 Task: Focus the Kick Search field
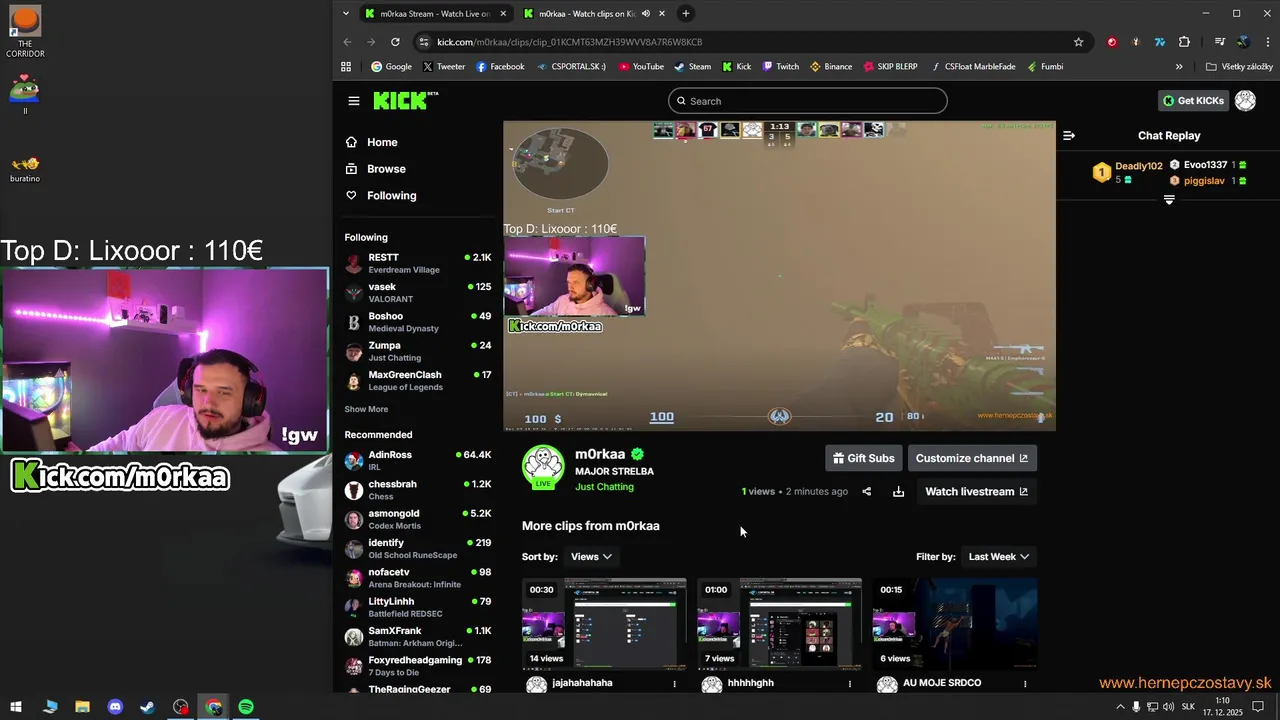[x=808, y=101]
